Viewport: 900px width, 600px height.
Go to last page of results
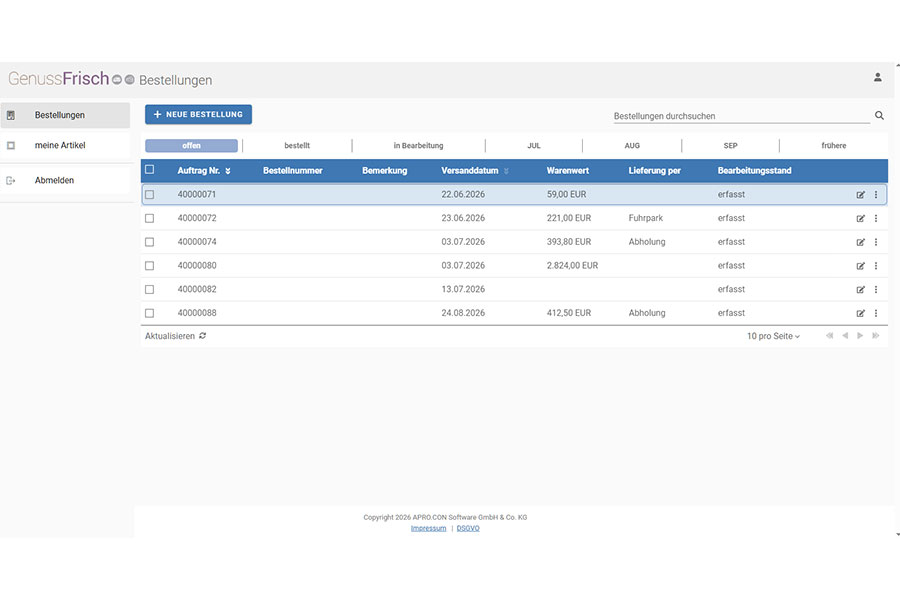point(875,336)
